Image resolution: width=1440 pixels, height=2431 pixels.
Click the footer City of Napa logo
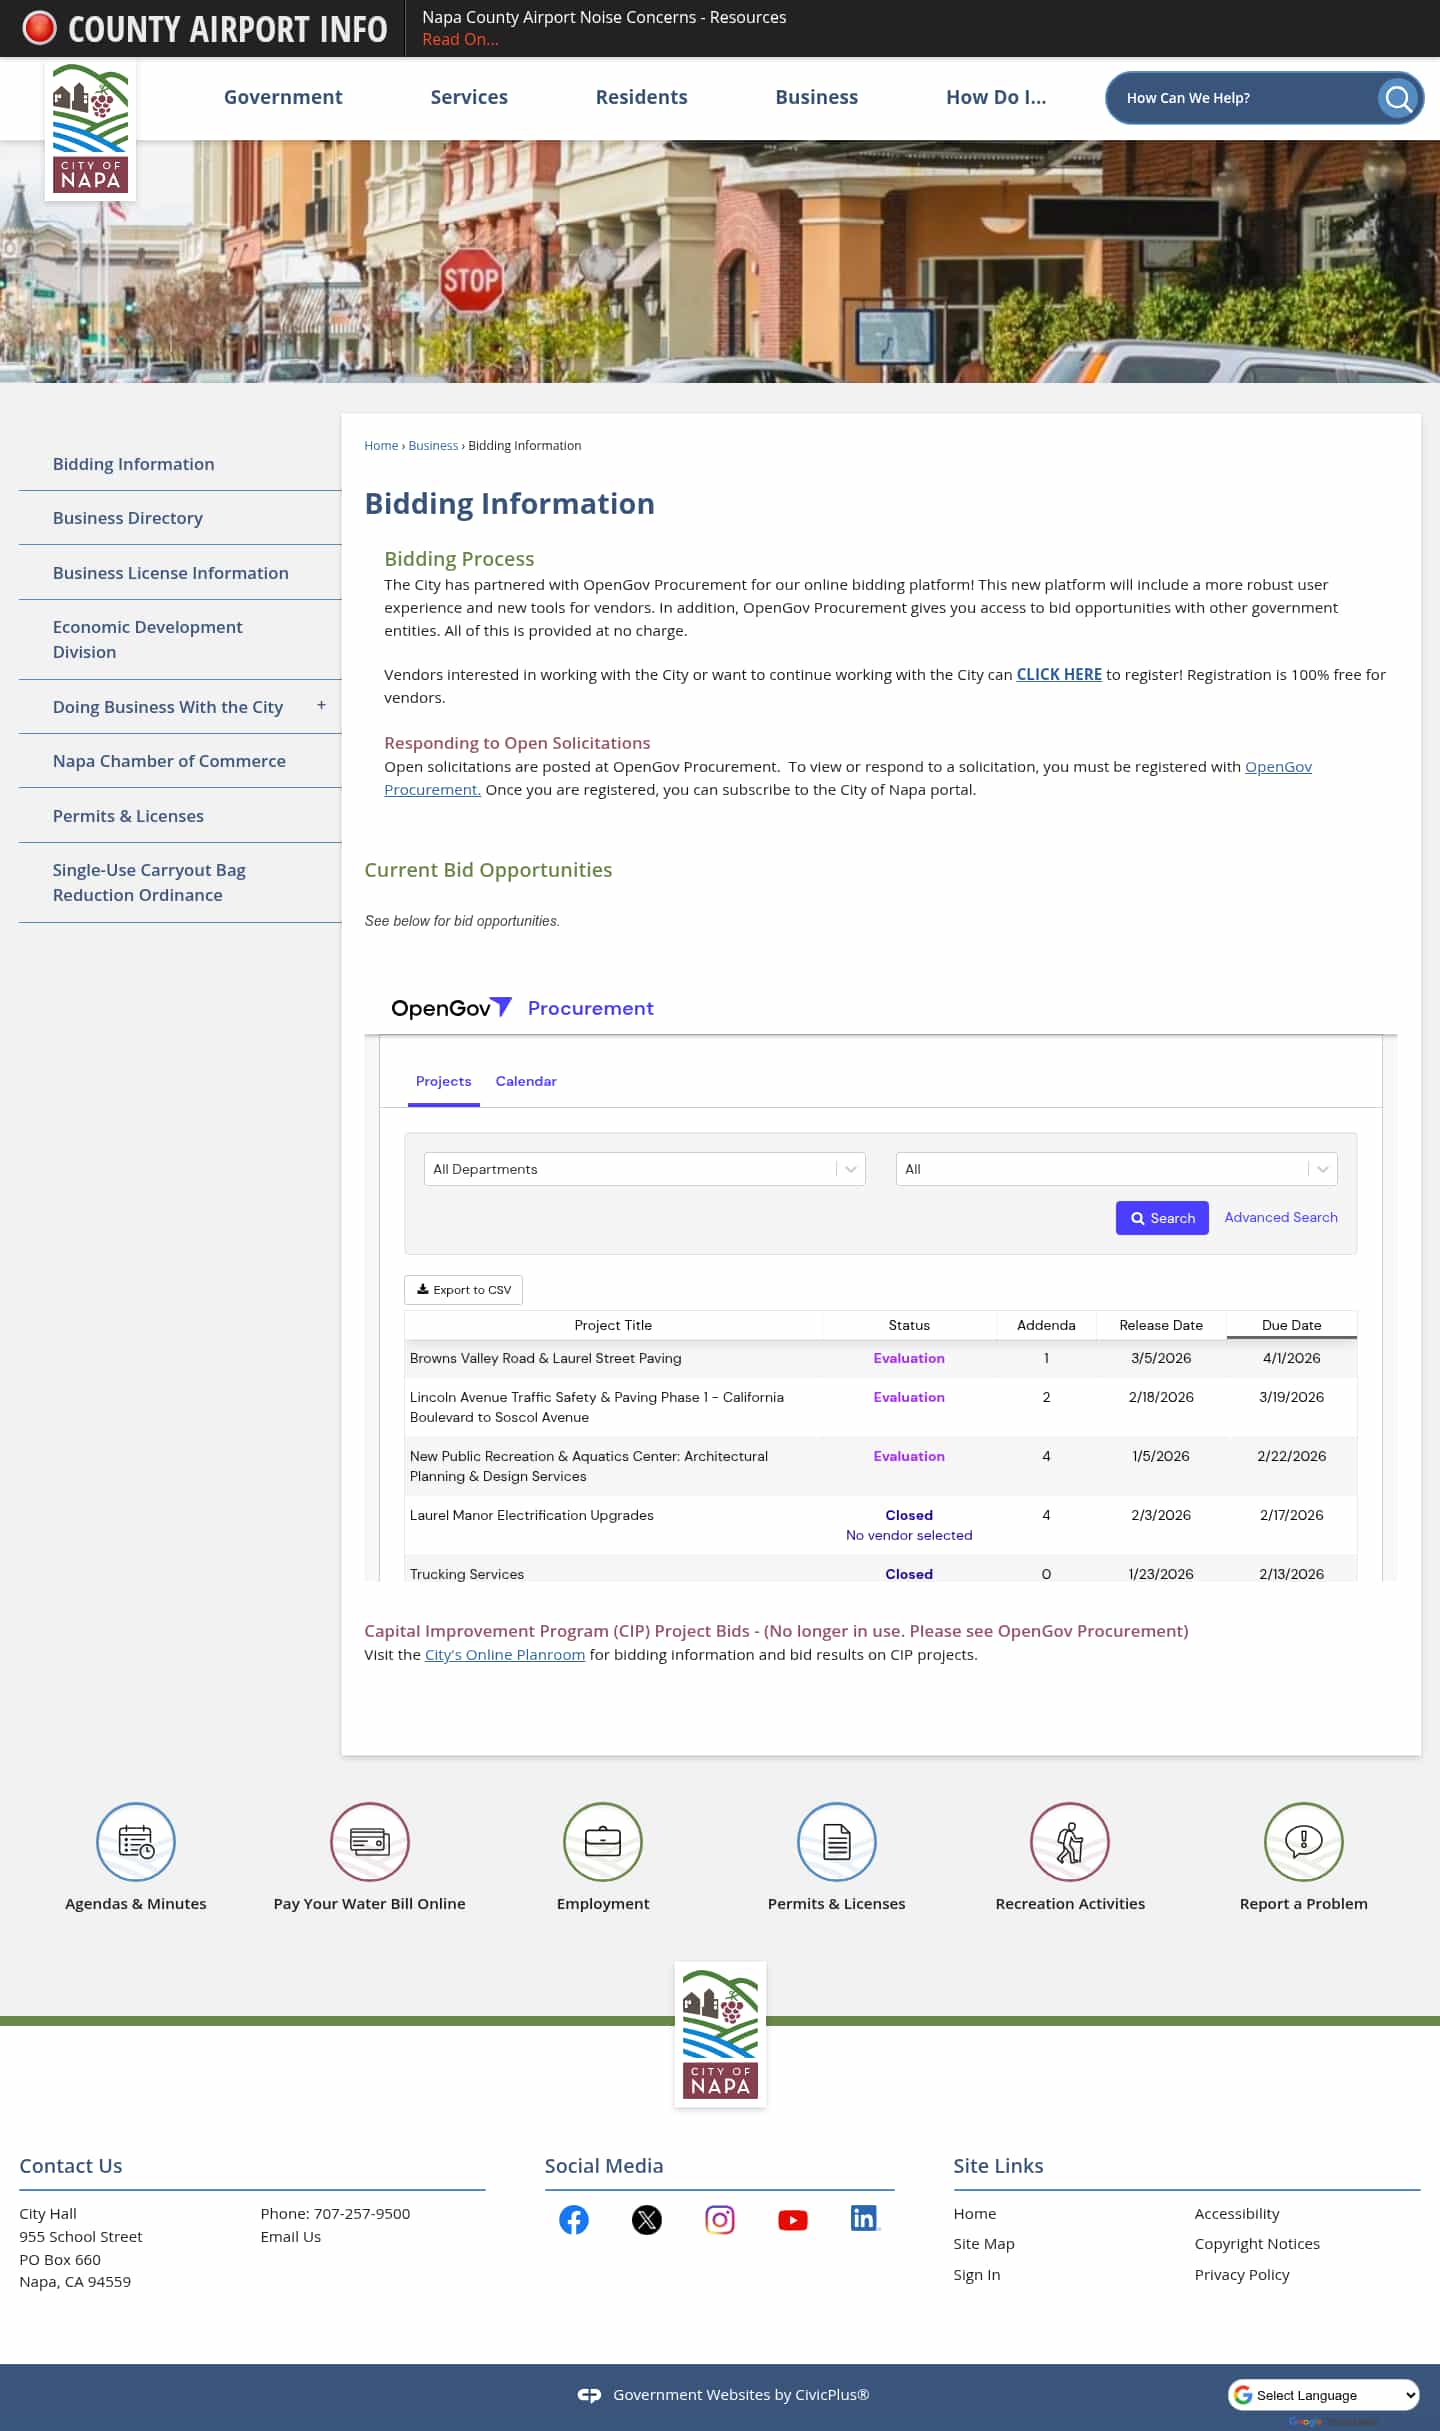(720, 2034)
